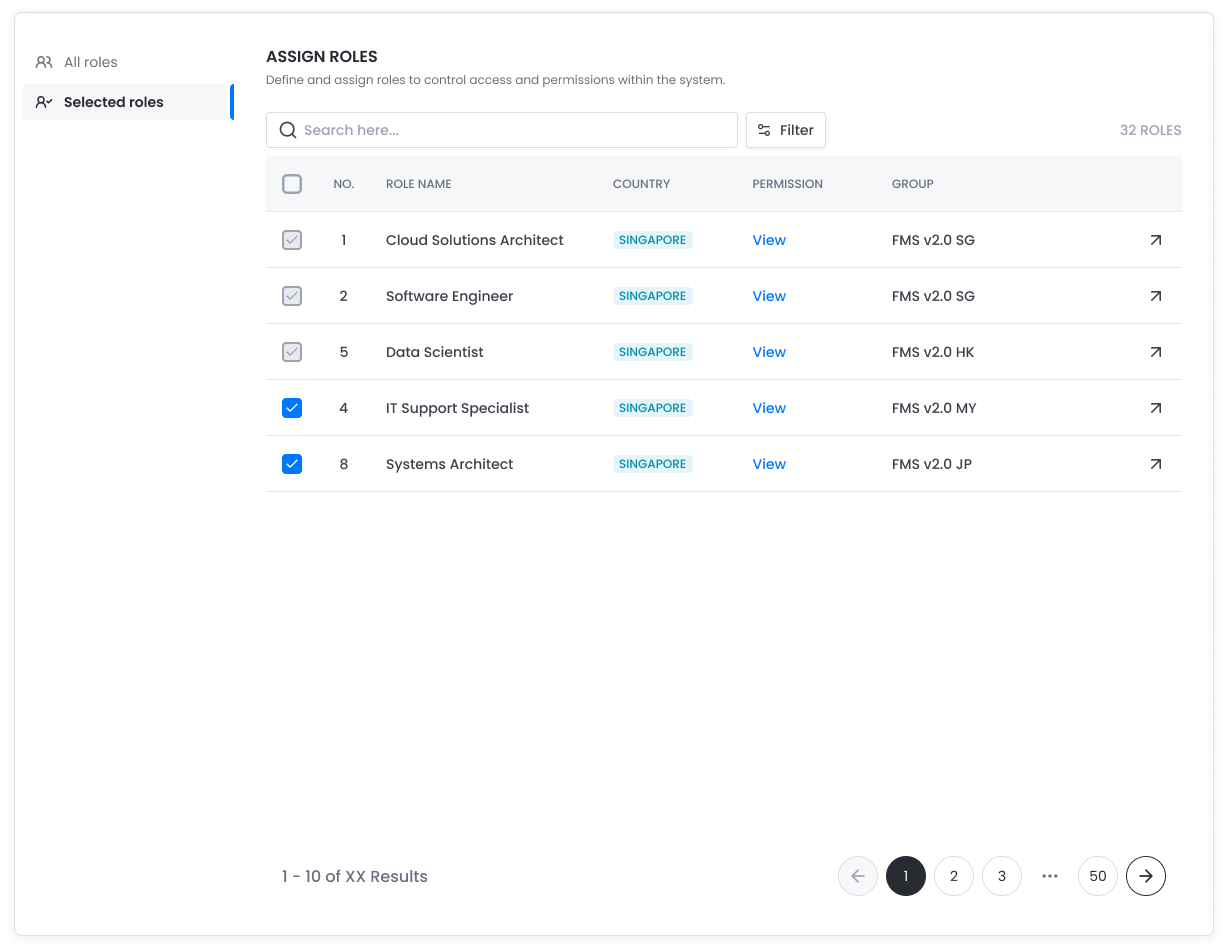1228x952 pixels.
Task: Toggle the select-all header checkbox
Action: pyautogui.click(x=292, y=184)
